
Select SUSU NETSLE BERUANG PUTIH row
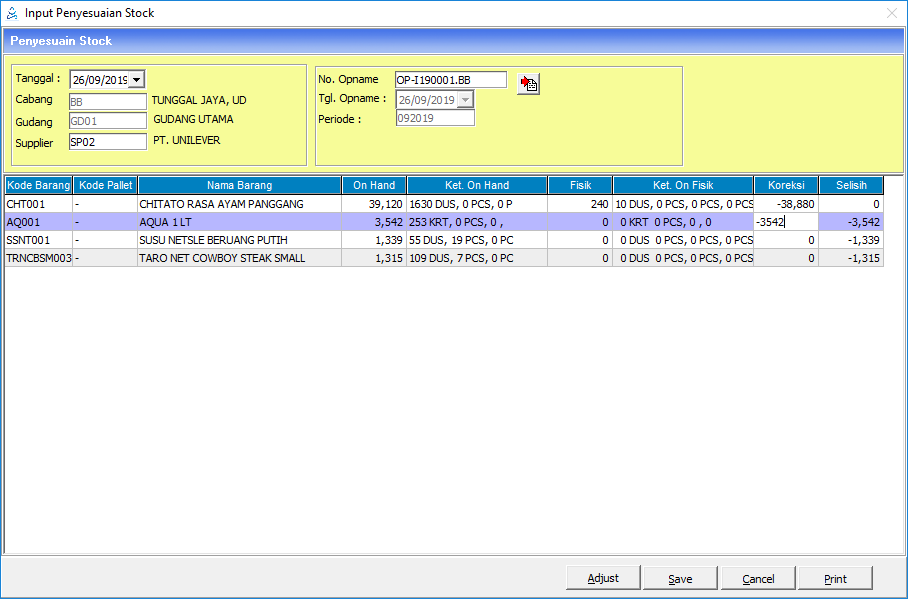239,240
